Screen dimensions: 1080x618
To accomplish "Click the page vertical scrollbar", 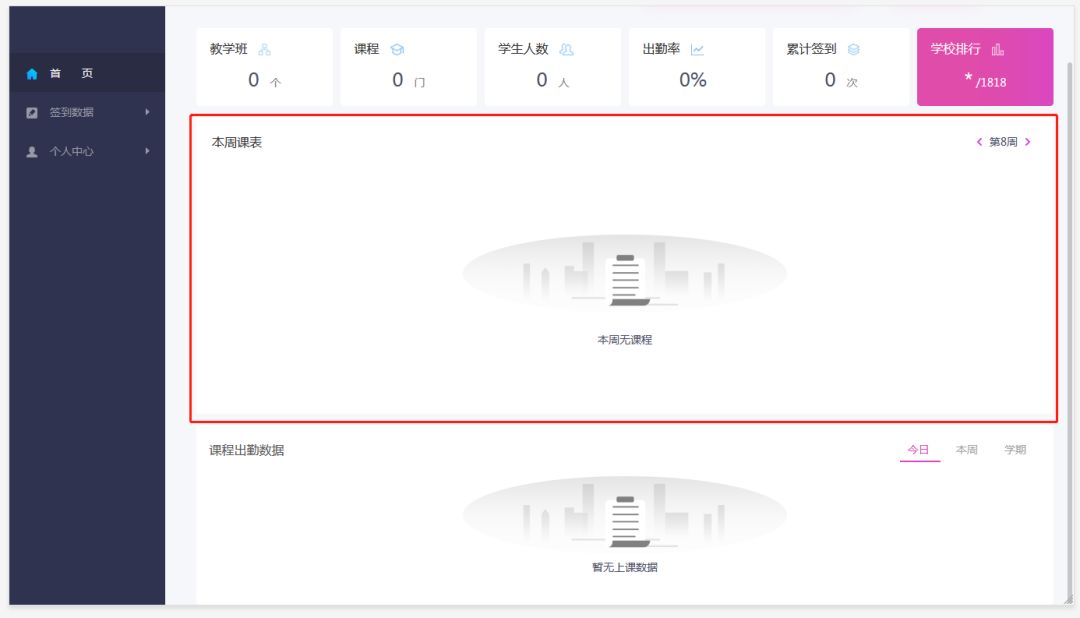I will click(1069, 300).
